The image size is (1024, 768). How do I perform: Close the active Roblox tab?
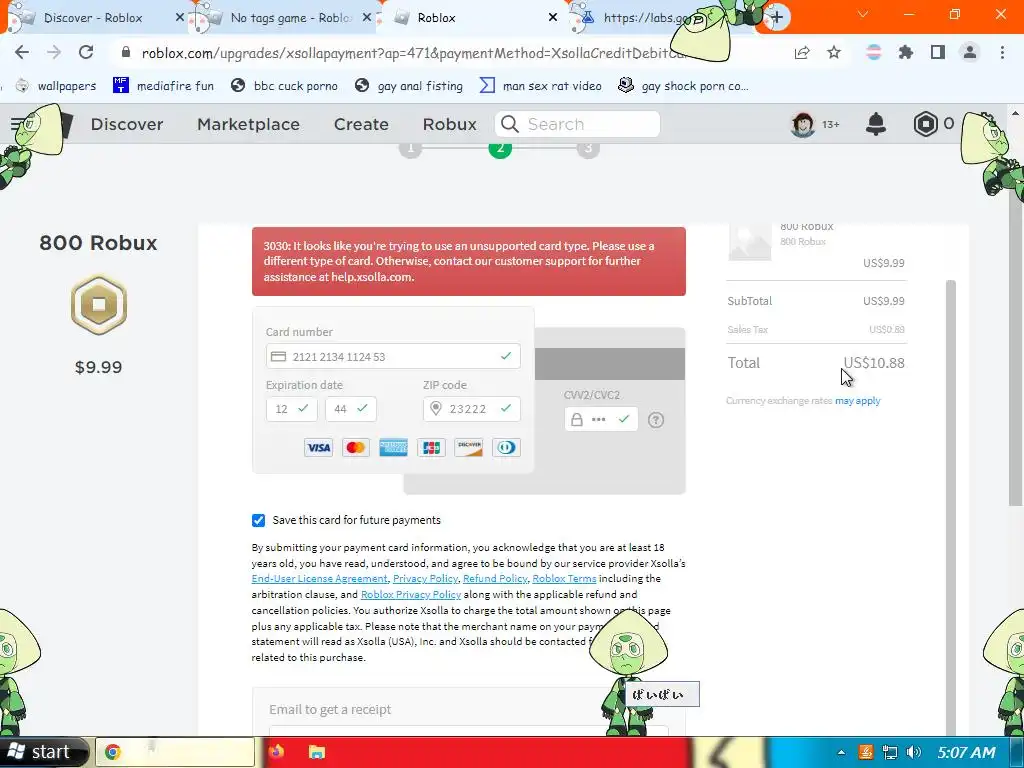552,18
